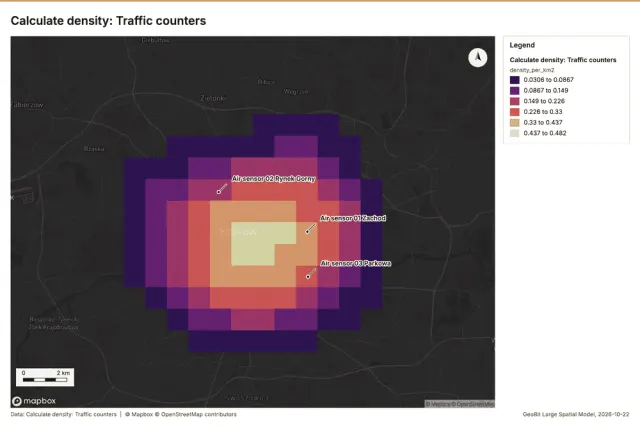Screen dimensions: 640x427
Task: Click the page title 'Calculate density: Traffic counters'
Action: pyautogui.click(x=108, y=21)
